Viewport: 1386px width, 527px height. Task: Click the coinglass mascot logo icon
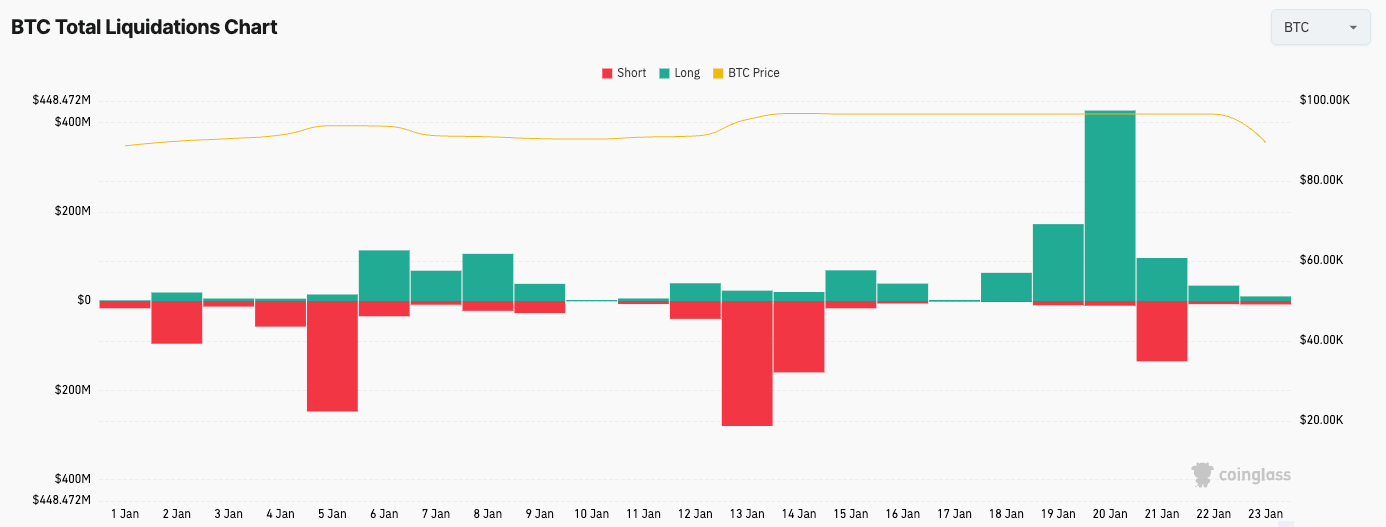click(x=1203, y=474)
